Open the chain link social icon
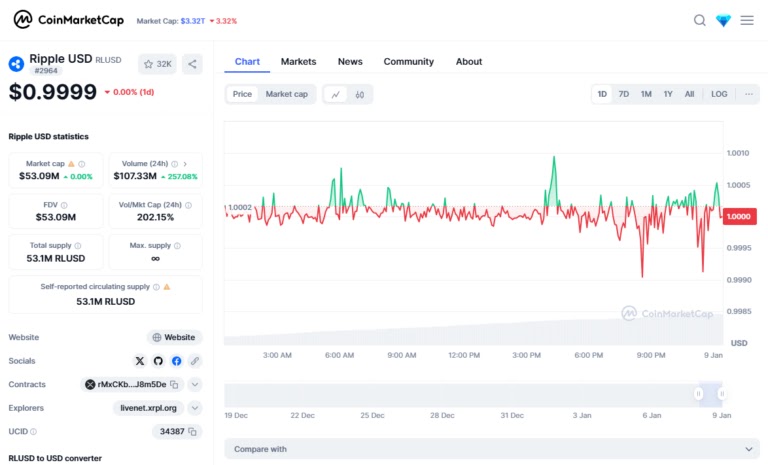 194,361
